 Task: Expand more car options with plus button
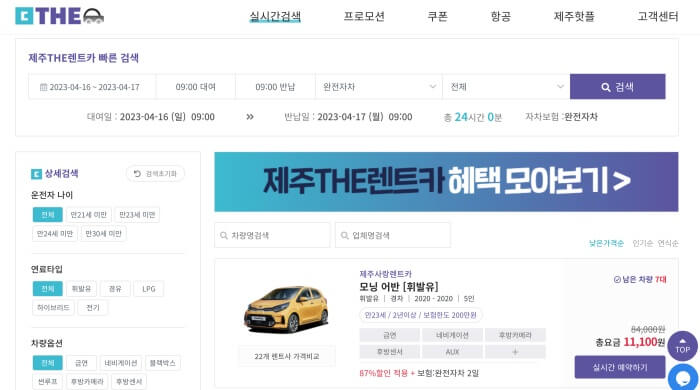[515, 352]
